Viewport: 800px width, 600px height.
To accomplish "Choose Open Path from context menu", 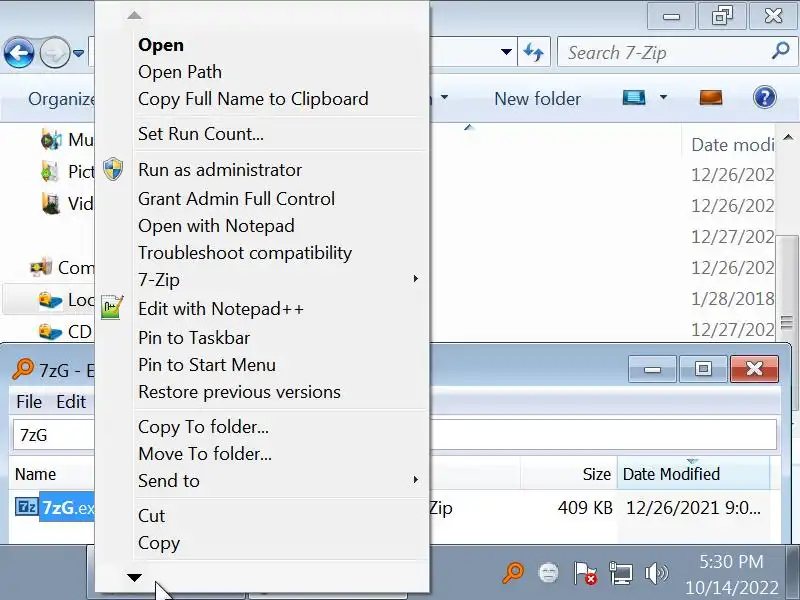I will point(180,72).
